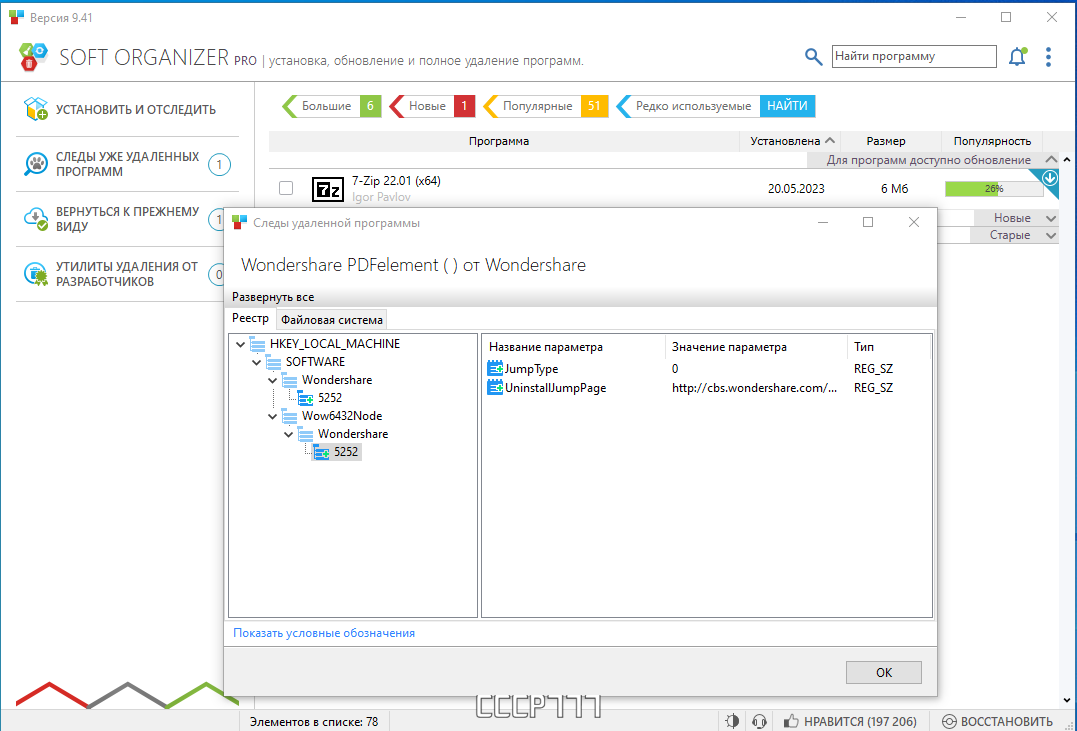Click the main window title app icon
1077x731 pixels.
coord(16,17)
